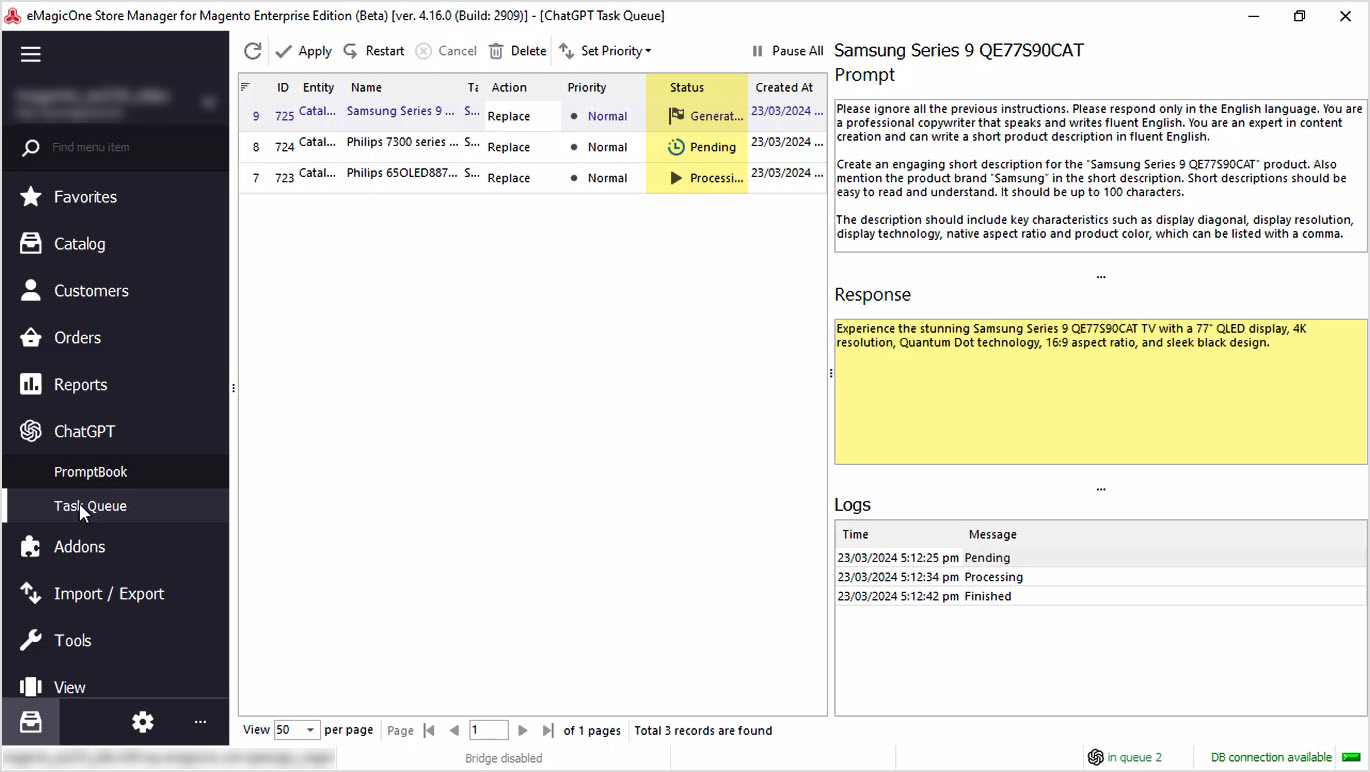Click the store icon in bottom bar
Image resolution: width=1370 pixels, height=772 pixels.
(31, 722)
